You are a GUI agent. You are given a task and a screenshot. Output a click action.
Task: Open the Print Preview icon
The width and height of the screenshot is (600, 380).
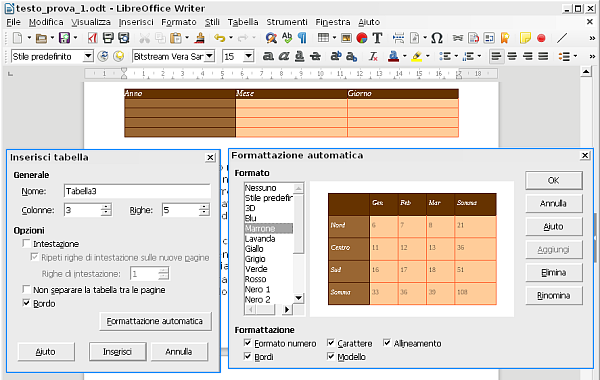(x=124, y=38)
